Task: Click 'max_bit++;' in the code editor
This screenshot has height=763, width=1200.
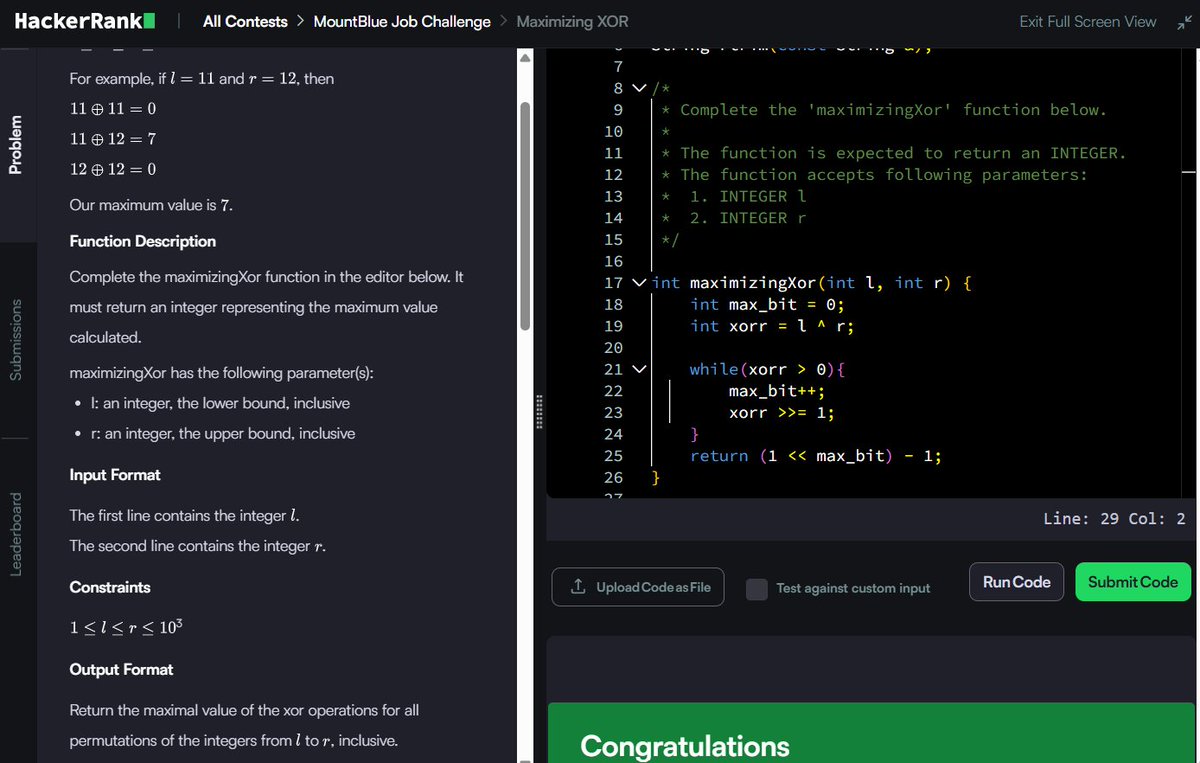Action: coord(777,391)
